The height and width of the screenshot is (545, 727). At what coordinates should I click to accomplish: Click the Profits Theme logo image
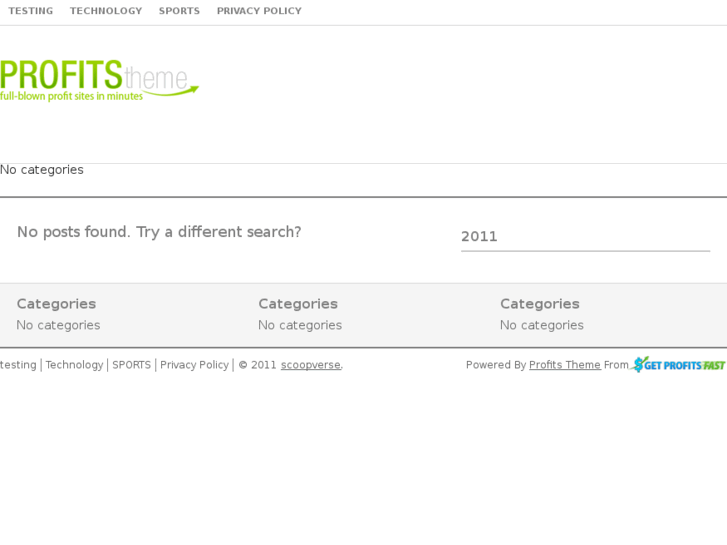[99, 80]
